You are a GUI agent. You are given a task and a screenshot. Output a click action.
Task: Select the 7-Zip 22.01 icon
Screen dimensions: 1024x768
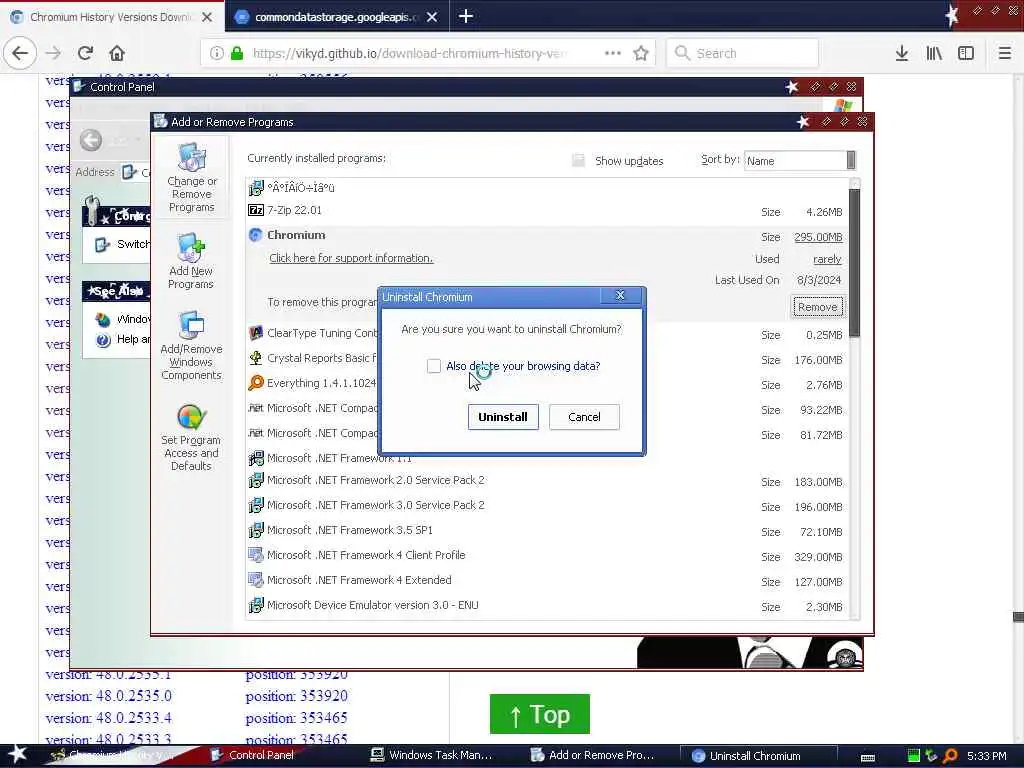pos(256,210)
